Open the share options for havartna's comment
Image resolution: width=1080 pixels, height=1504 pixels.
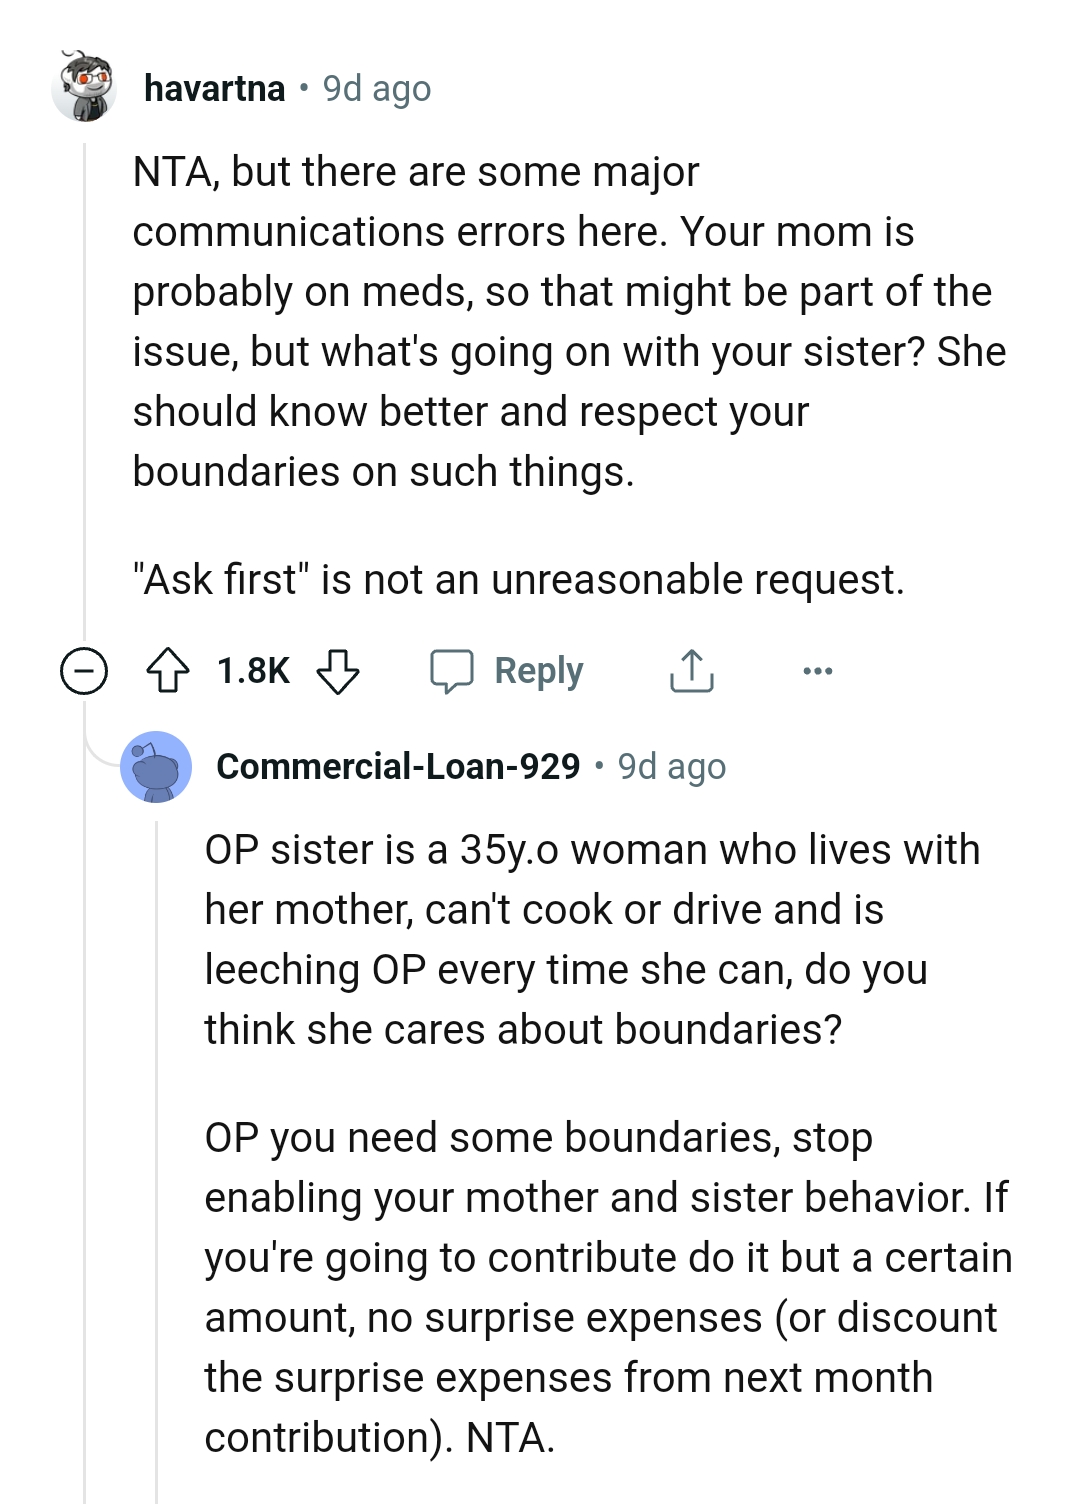coord(691,670)
